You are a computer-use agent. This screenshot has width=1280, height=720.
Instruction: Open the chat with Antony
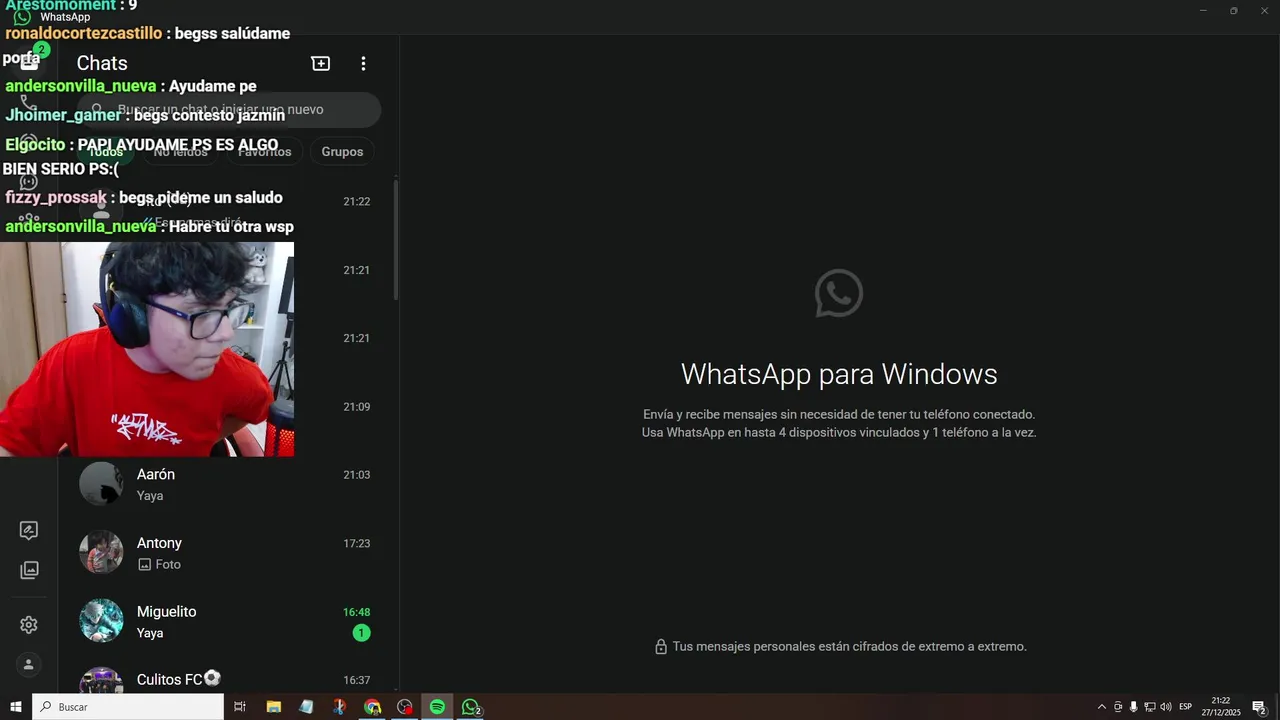pyautogui.click(x=229, y=553)
